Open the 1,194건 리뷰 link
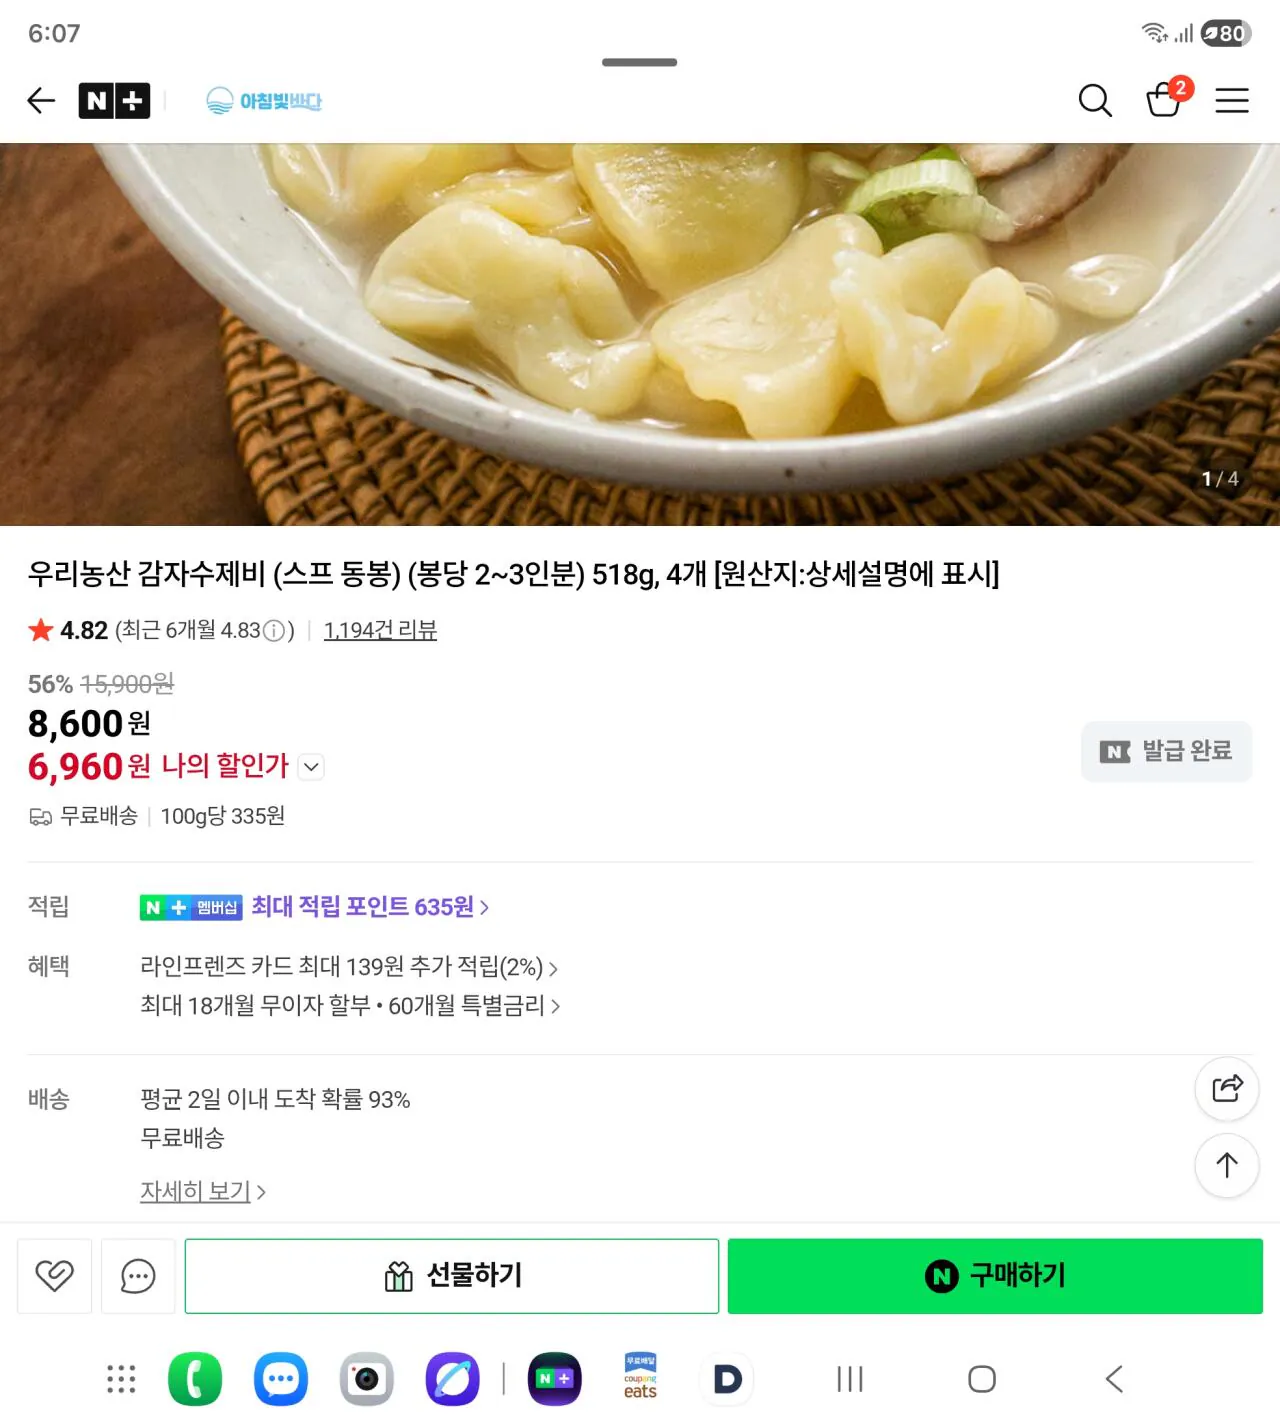 (x=380, y=630)
